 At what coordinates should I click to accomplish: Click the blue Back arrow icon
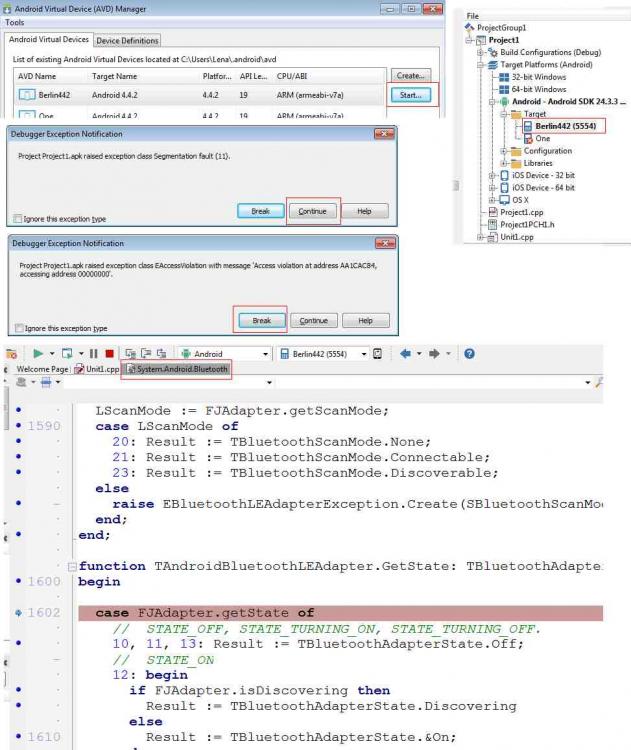point(405,353)
